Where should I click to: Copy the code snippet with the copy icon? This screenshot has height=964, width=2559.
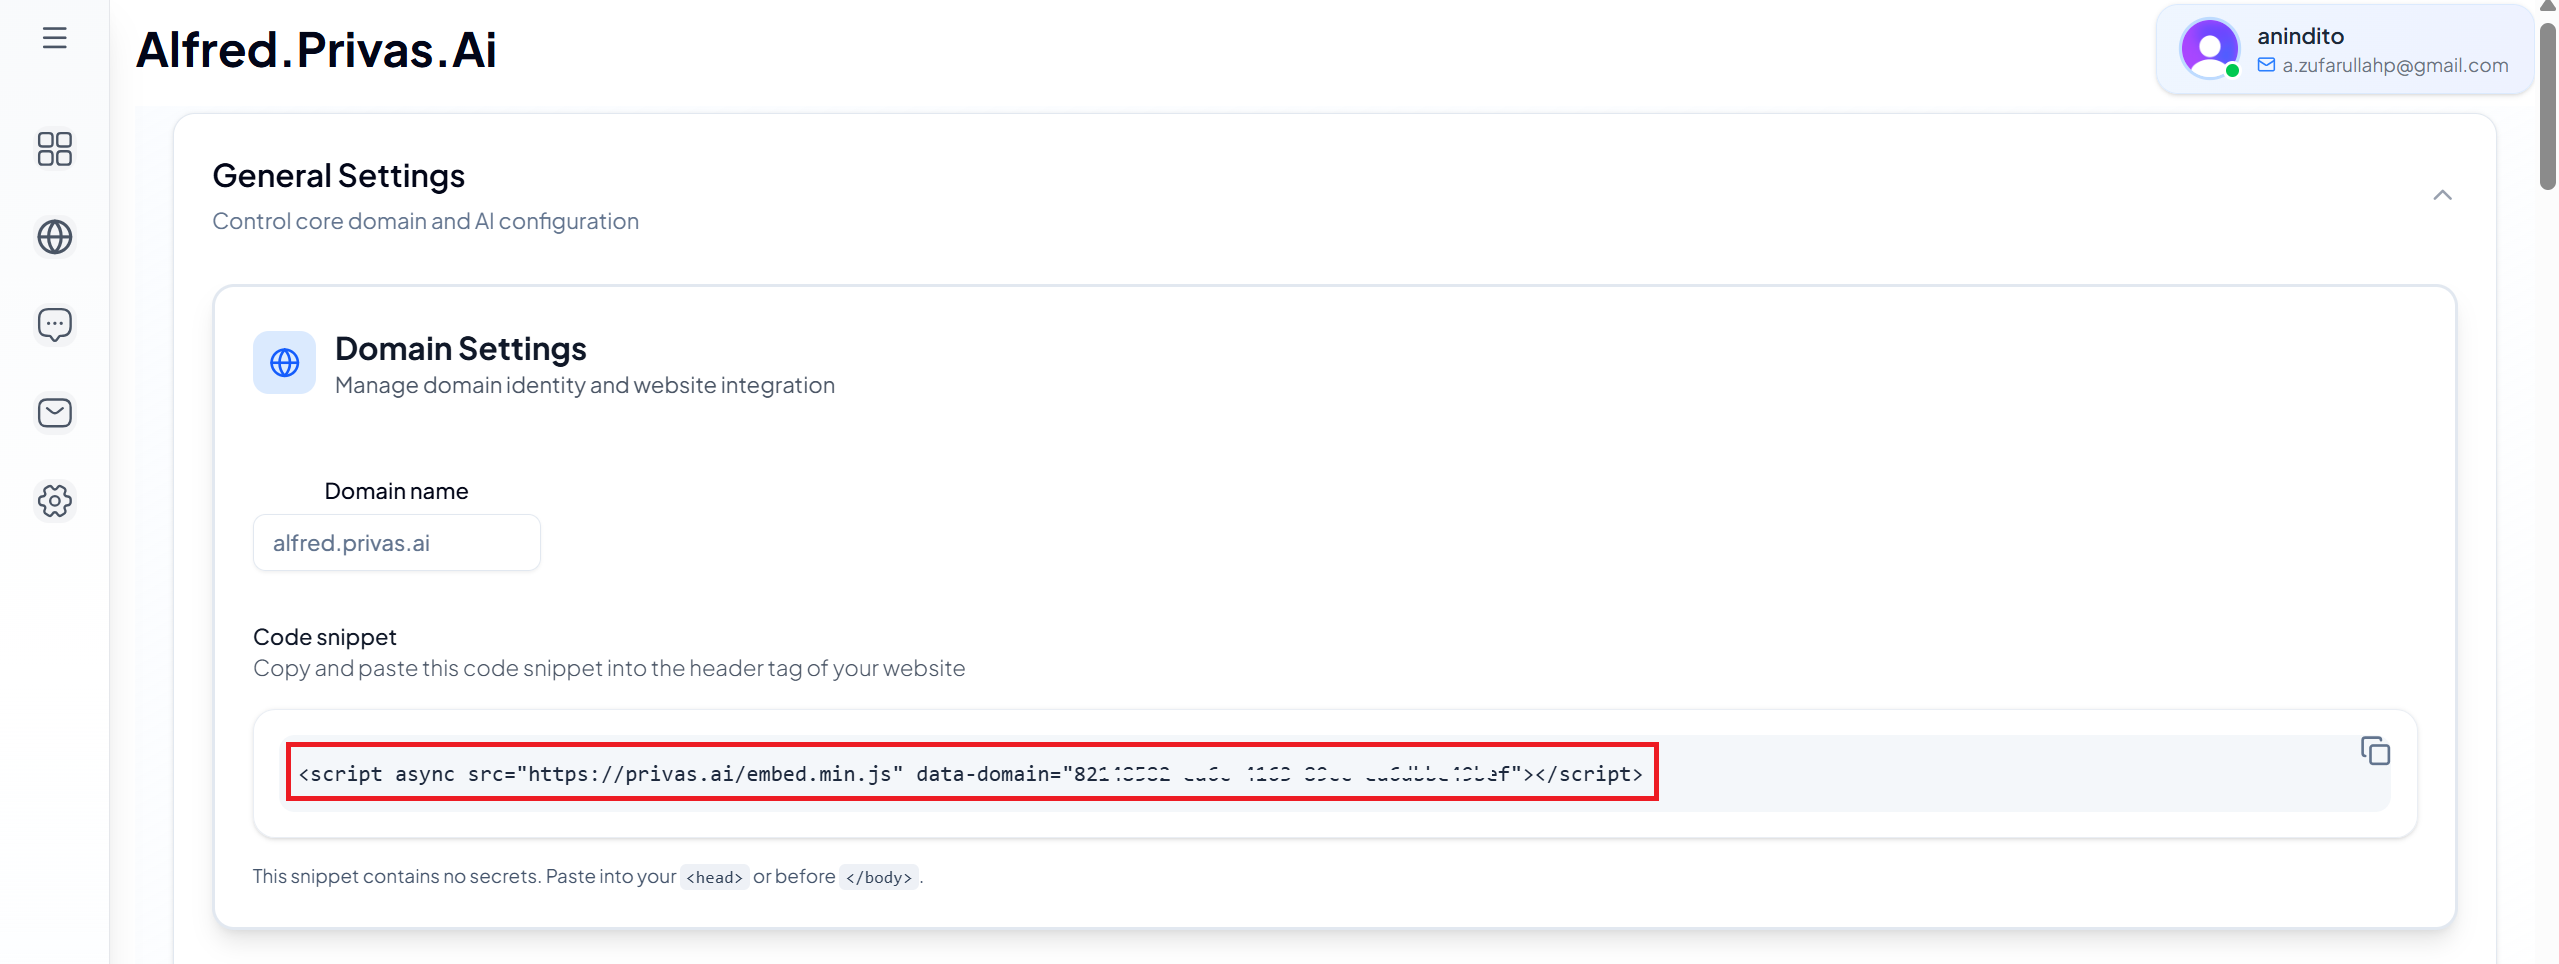point(2375,751)
